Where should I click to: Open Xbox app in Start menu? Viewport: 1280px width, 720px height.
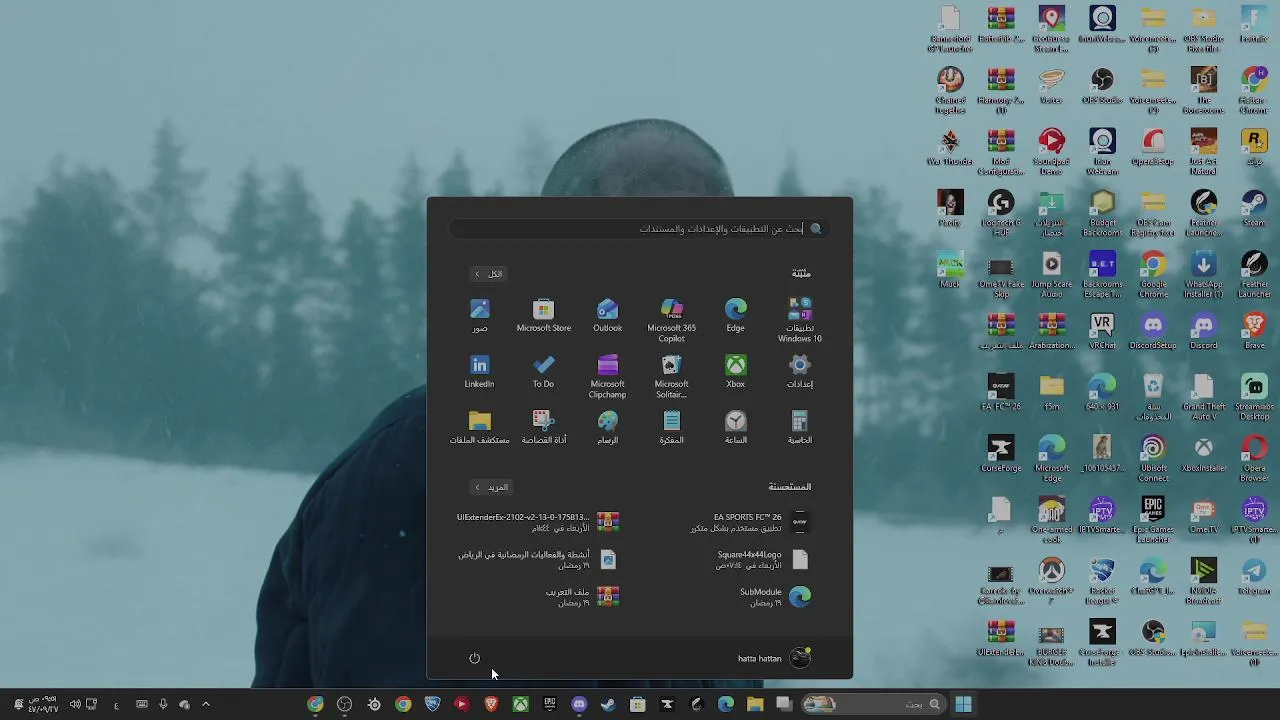click(x=735, y=372)
